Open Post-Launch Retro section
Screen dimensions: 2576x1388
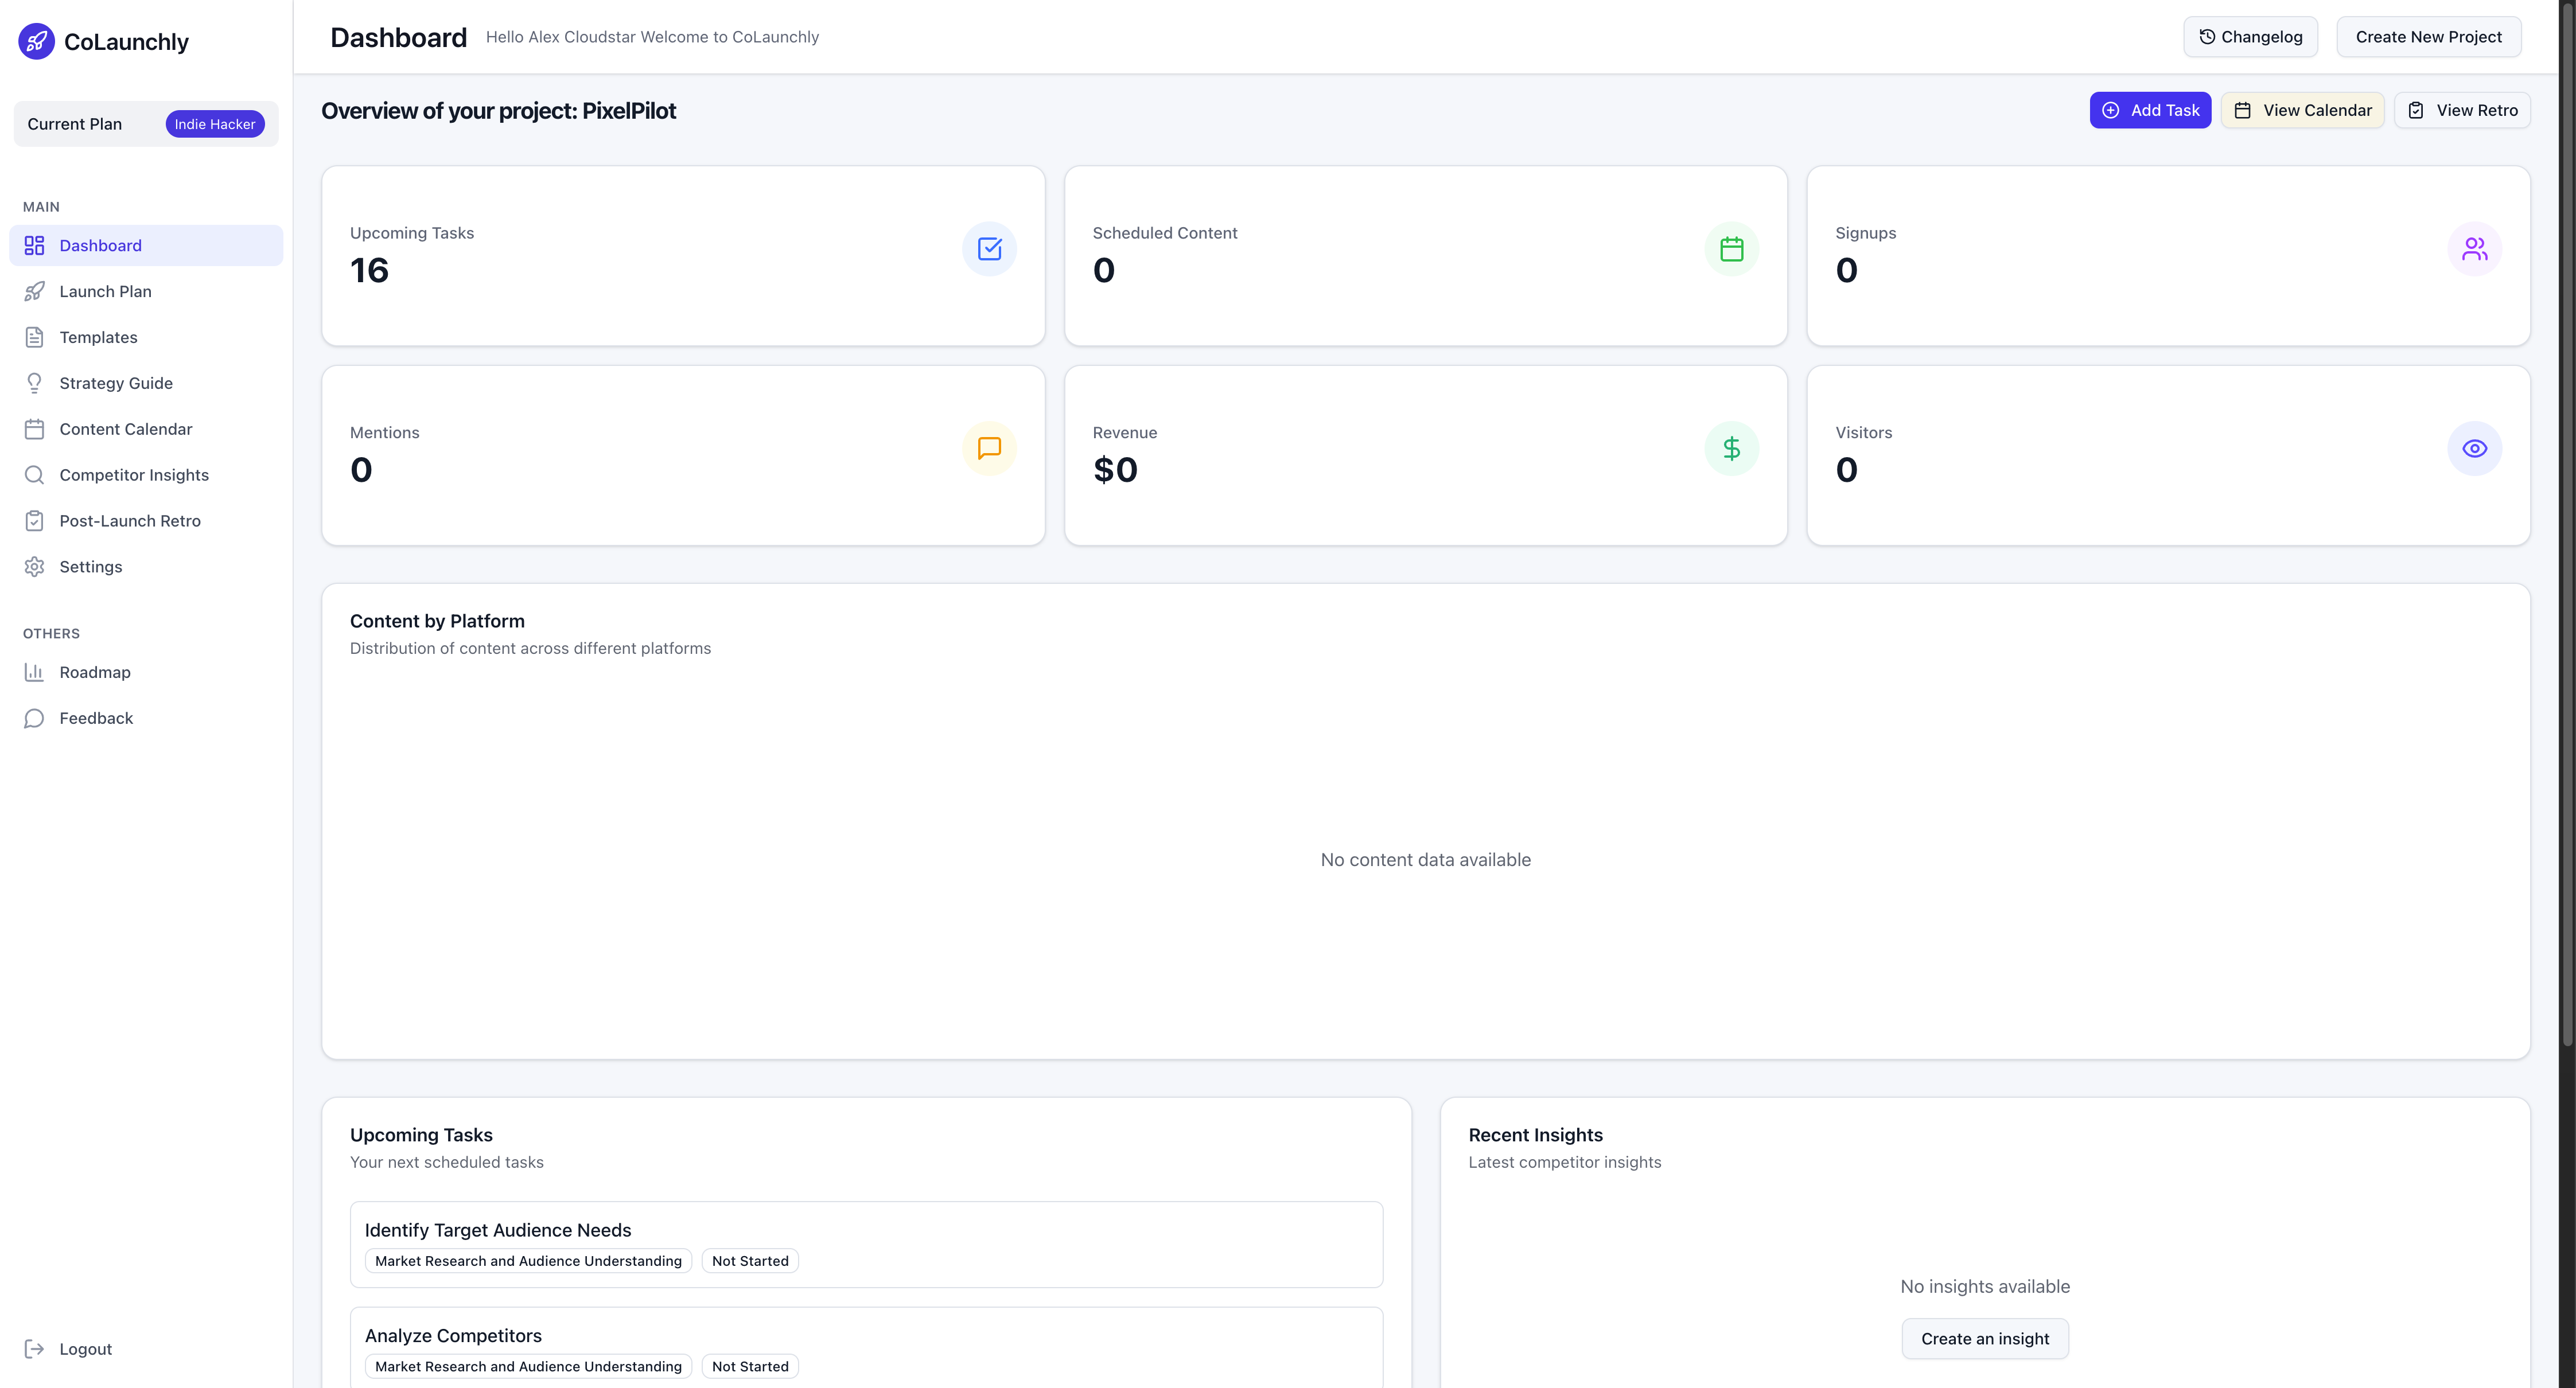146,521
